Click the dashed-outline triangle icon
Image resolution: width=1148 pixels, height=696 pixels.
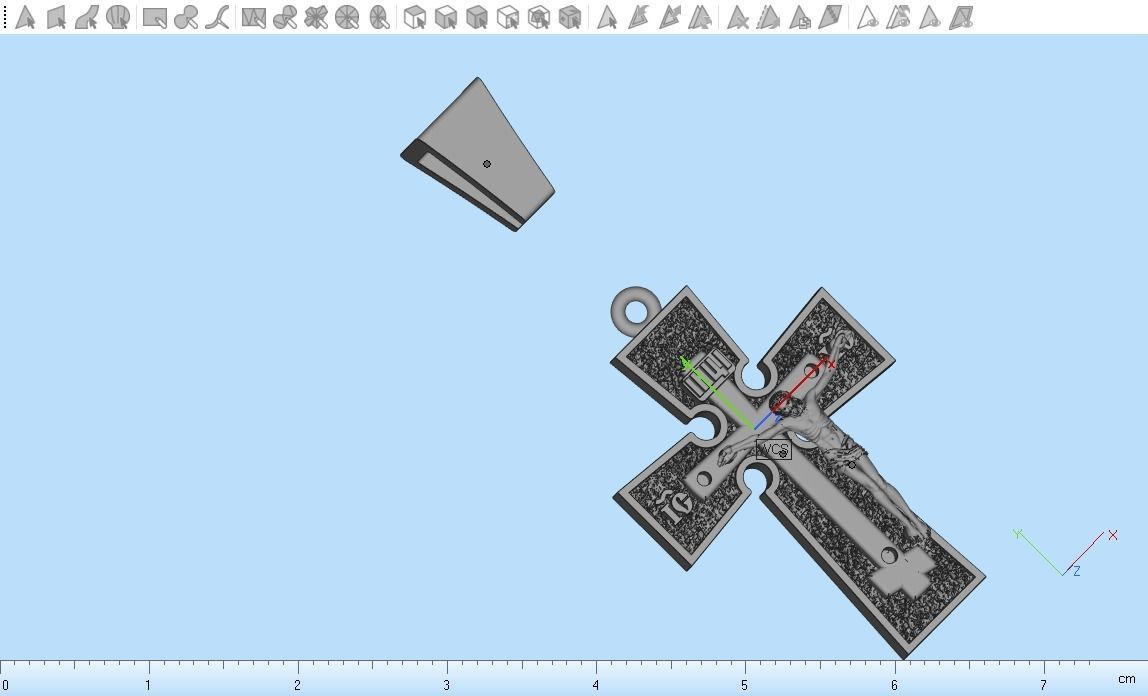click(767, 17)
